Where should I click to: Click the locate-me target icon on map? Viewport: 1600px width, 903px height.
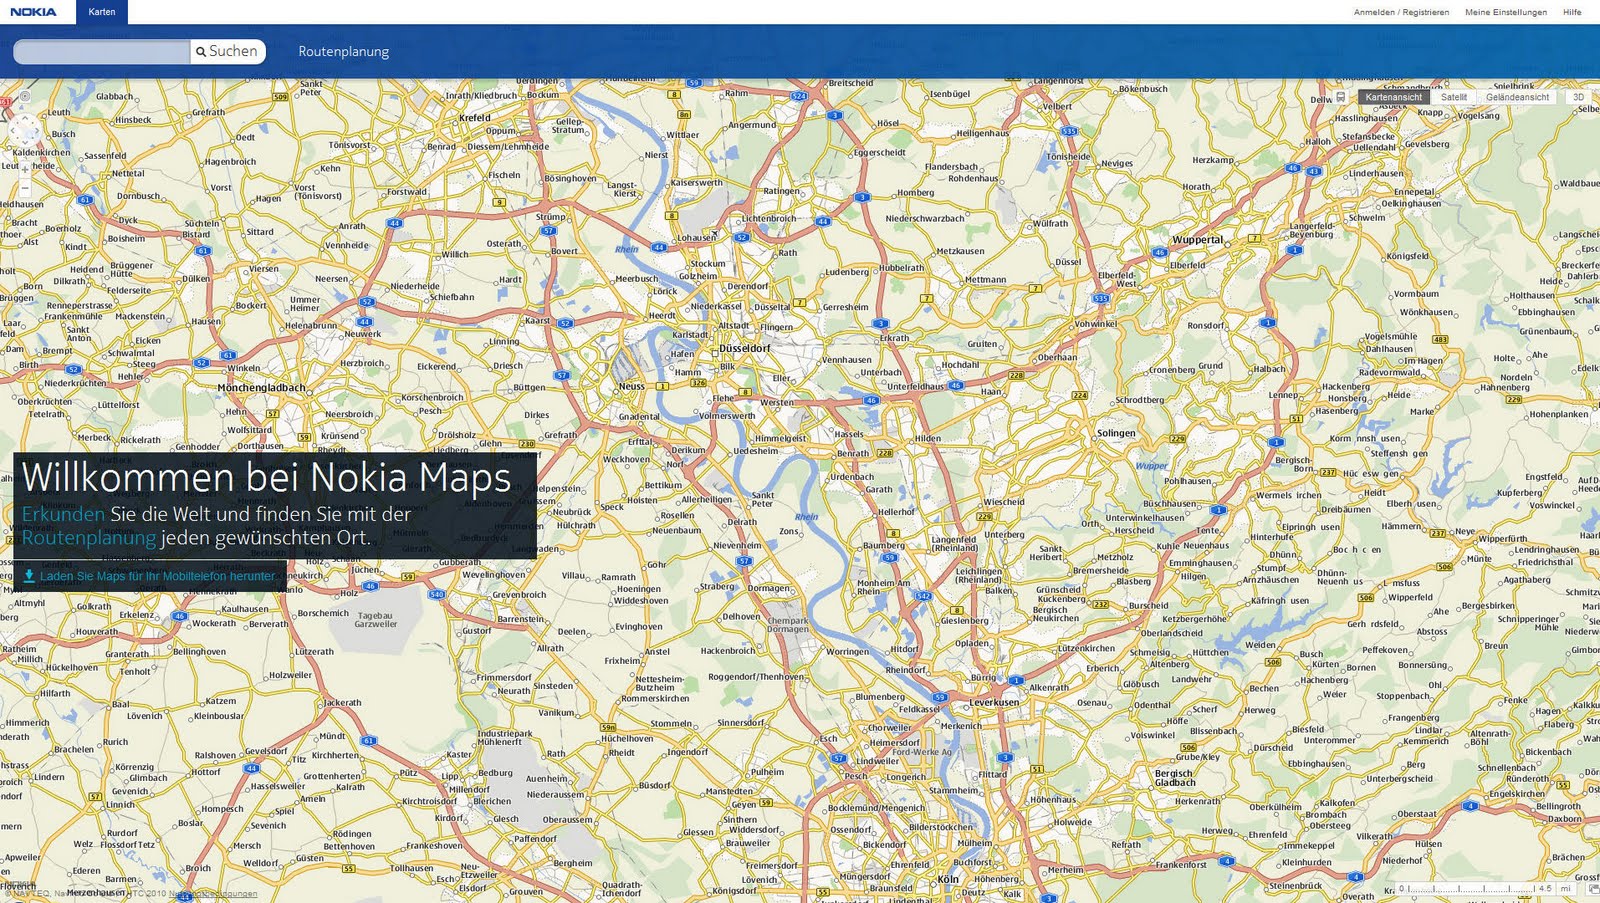tap(25, 97)
